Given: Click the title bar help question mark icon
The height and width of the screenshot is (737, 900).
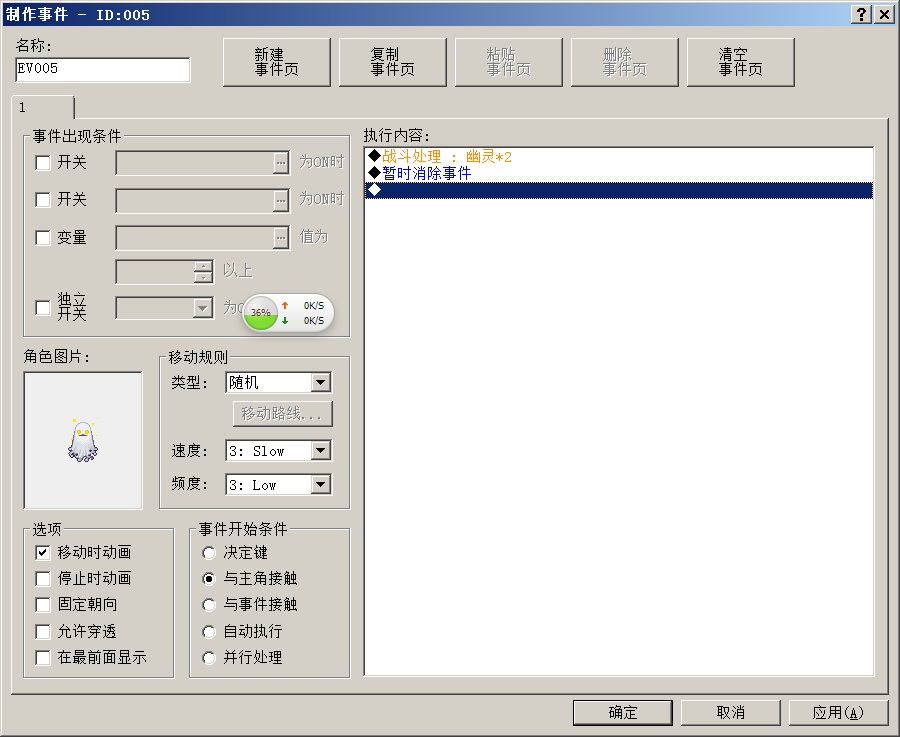Looking at the screenshot, I should tap(861, 14).
